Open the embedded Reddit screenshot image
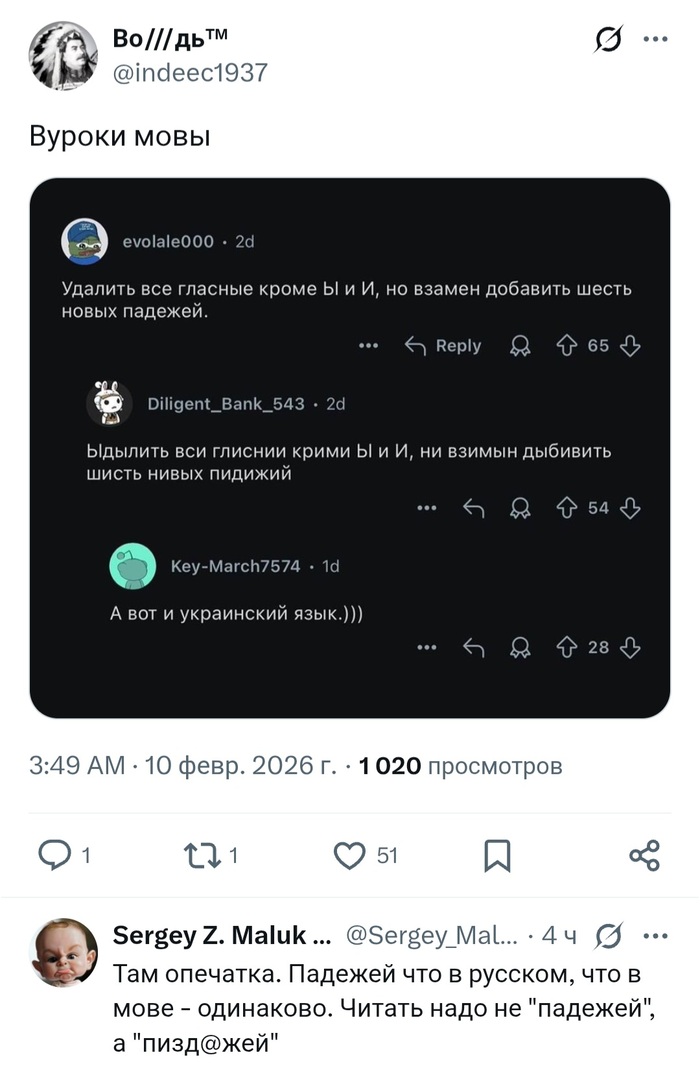The height and width of the screenshot is (1066, 700). click(x=350, y=447)
